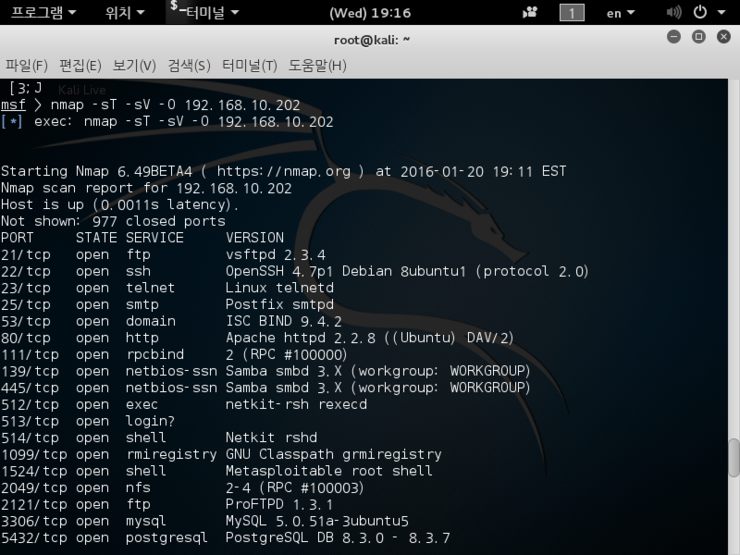Click the 513/tcp login? row
This screenshot has height=555, width=740.
click(x=88, y=421)
